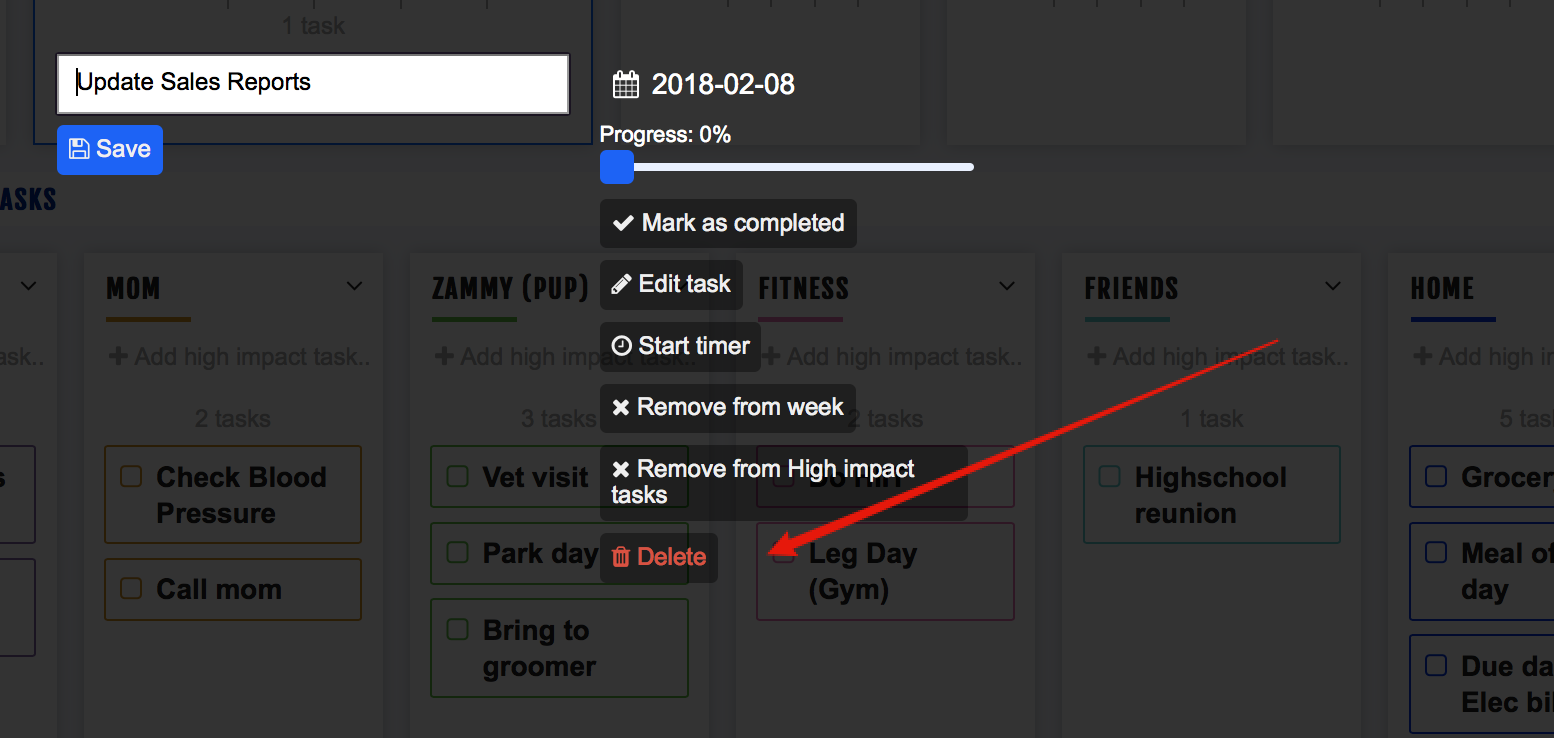The width and height of the screenshot is (1554, 738).
Task: Click the Update Sales Reports text field
Action: point(313,83)
